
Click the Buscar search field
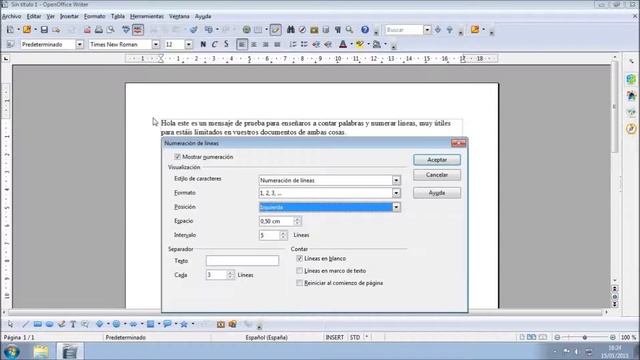(x=404, y=30)
